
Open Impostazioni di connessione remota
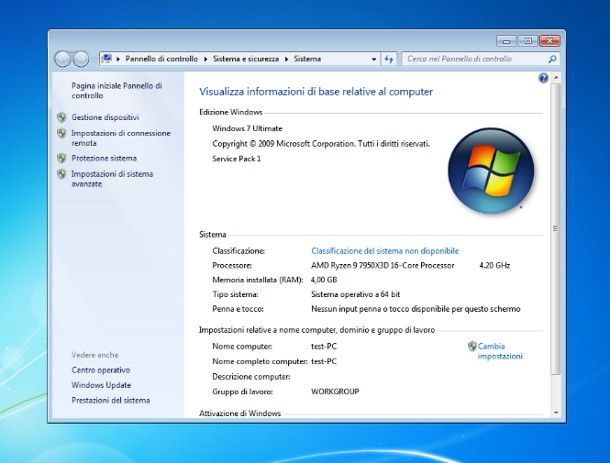point(121,138)
